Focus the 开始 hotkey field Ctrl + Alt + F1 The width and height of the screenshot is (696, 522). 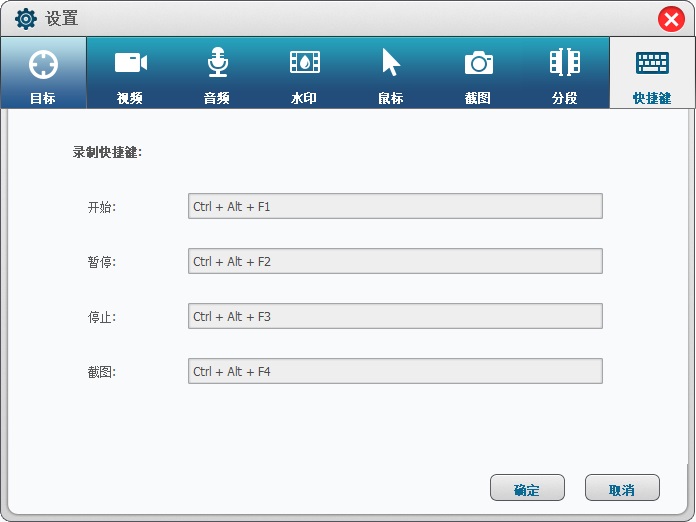pyautogui.click(x=395, y=206)
